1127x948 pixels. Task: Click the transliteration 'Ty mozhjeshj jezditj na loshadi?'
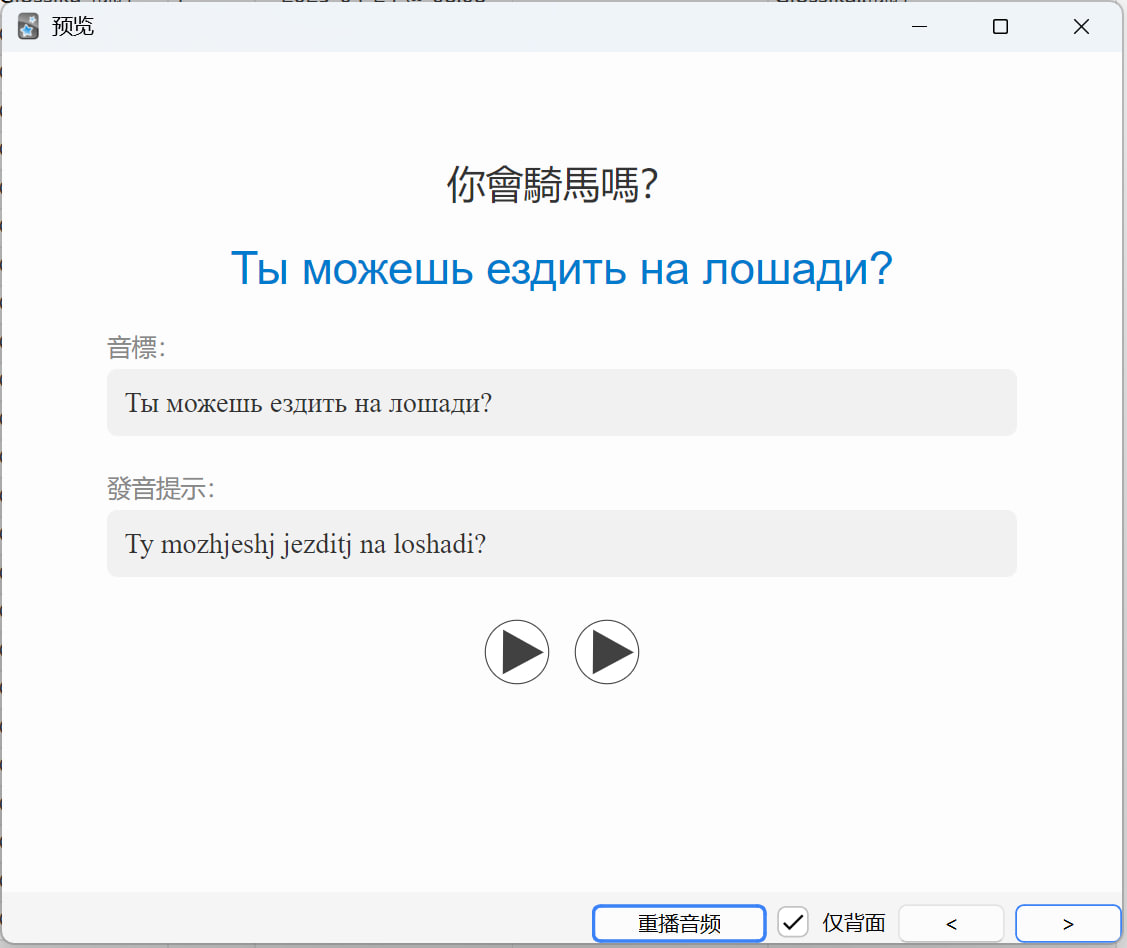pos(305,544)
